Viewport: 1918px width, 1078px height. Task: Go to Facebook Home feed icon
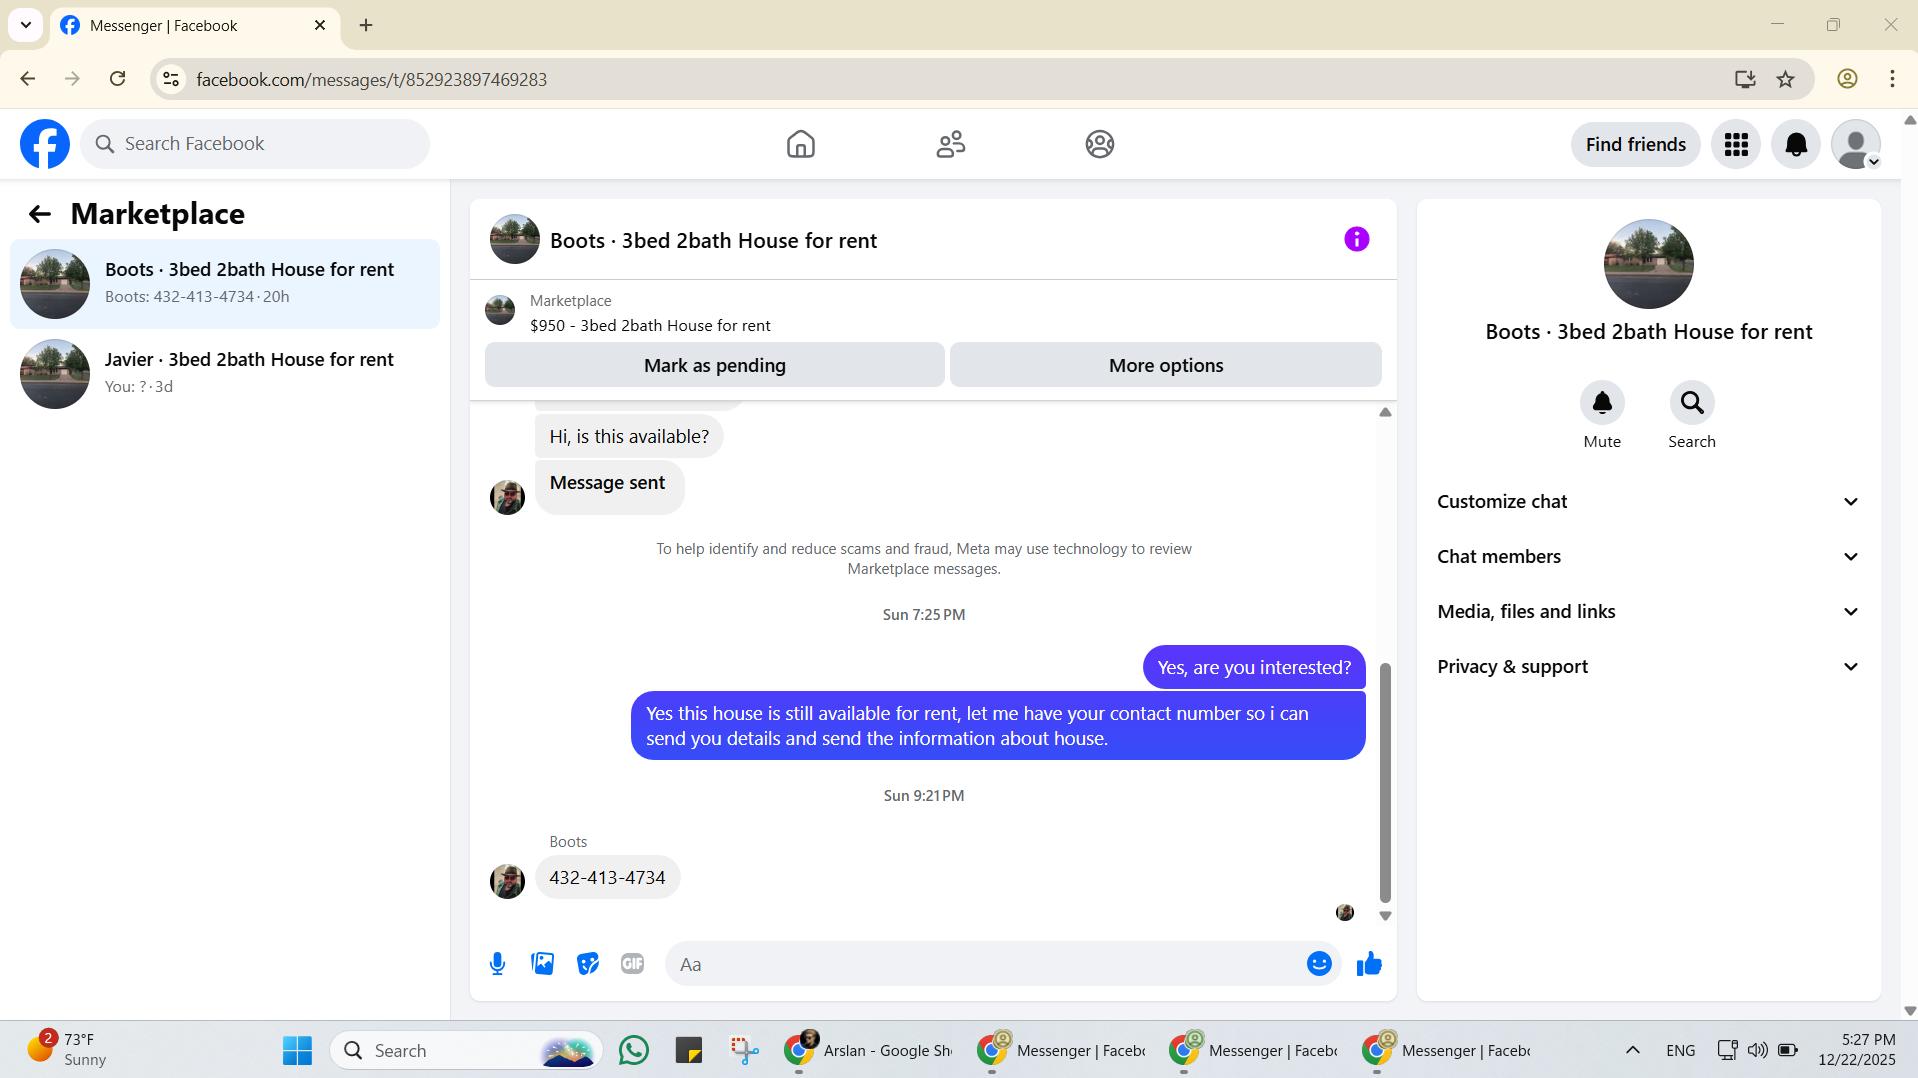coord(800,144)
